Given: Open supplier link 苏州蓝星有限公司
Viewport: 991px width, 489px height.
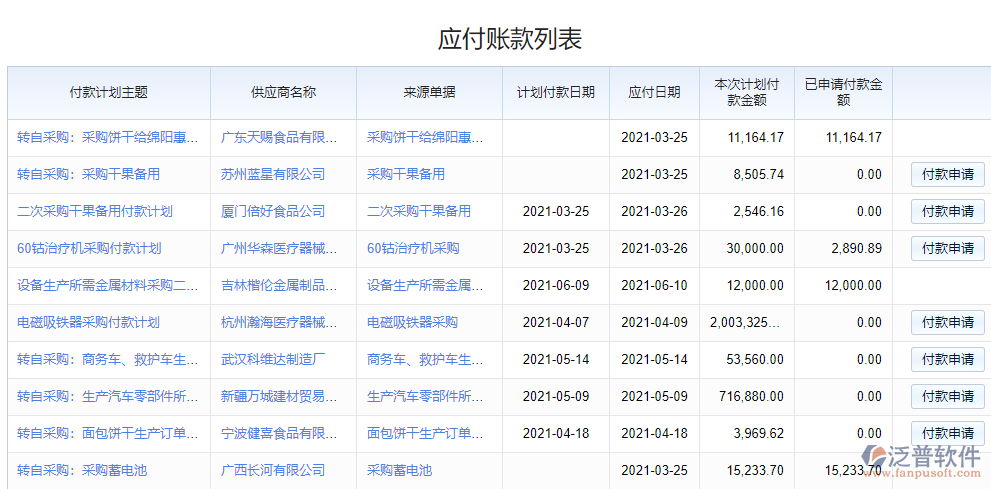Looking at the screenshot, I should point(273,174).
